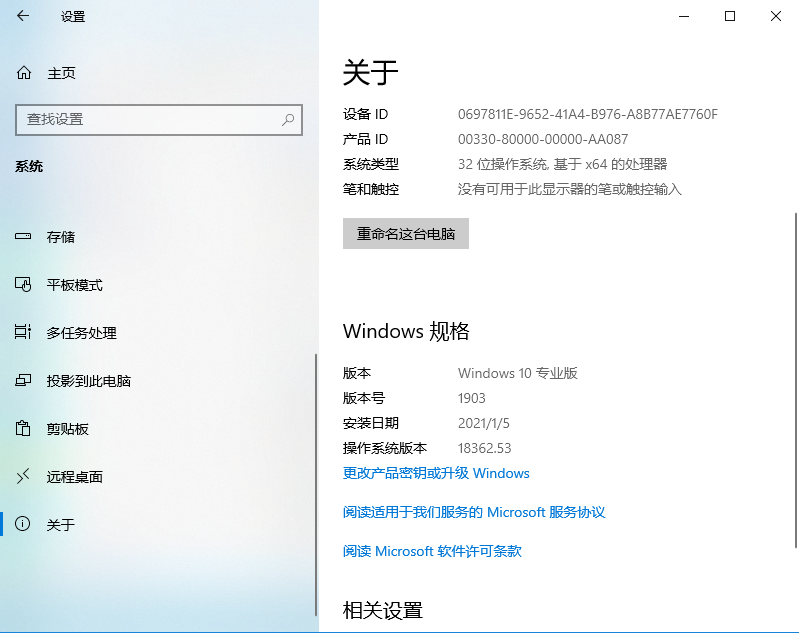Open 阅读 Microsoft 软件许可条款 link

tap(432, 551)
